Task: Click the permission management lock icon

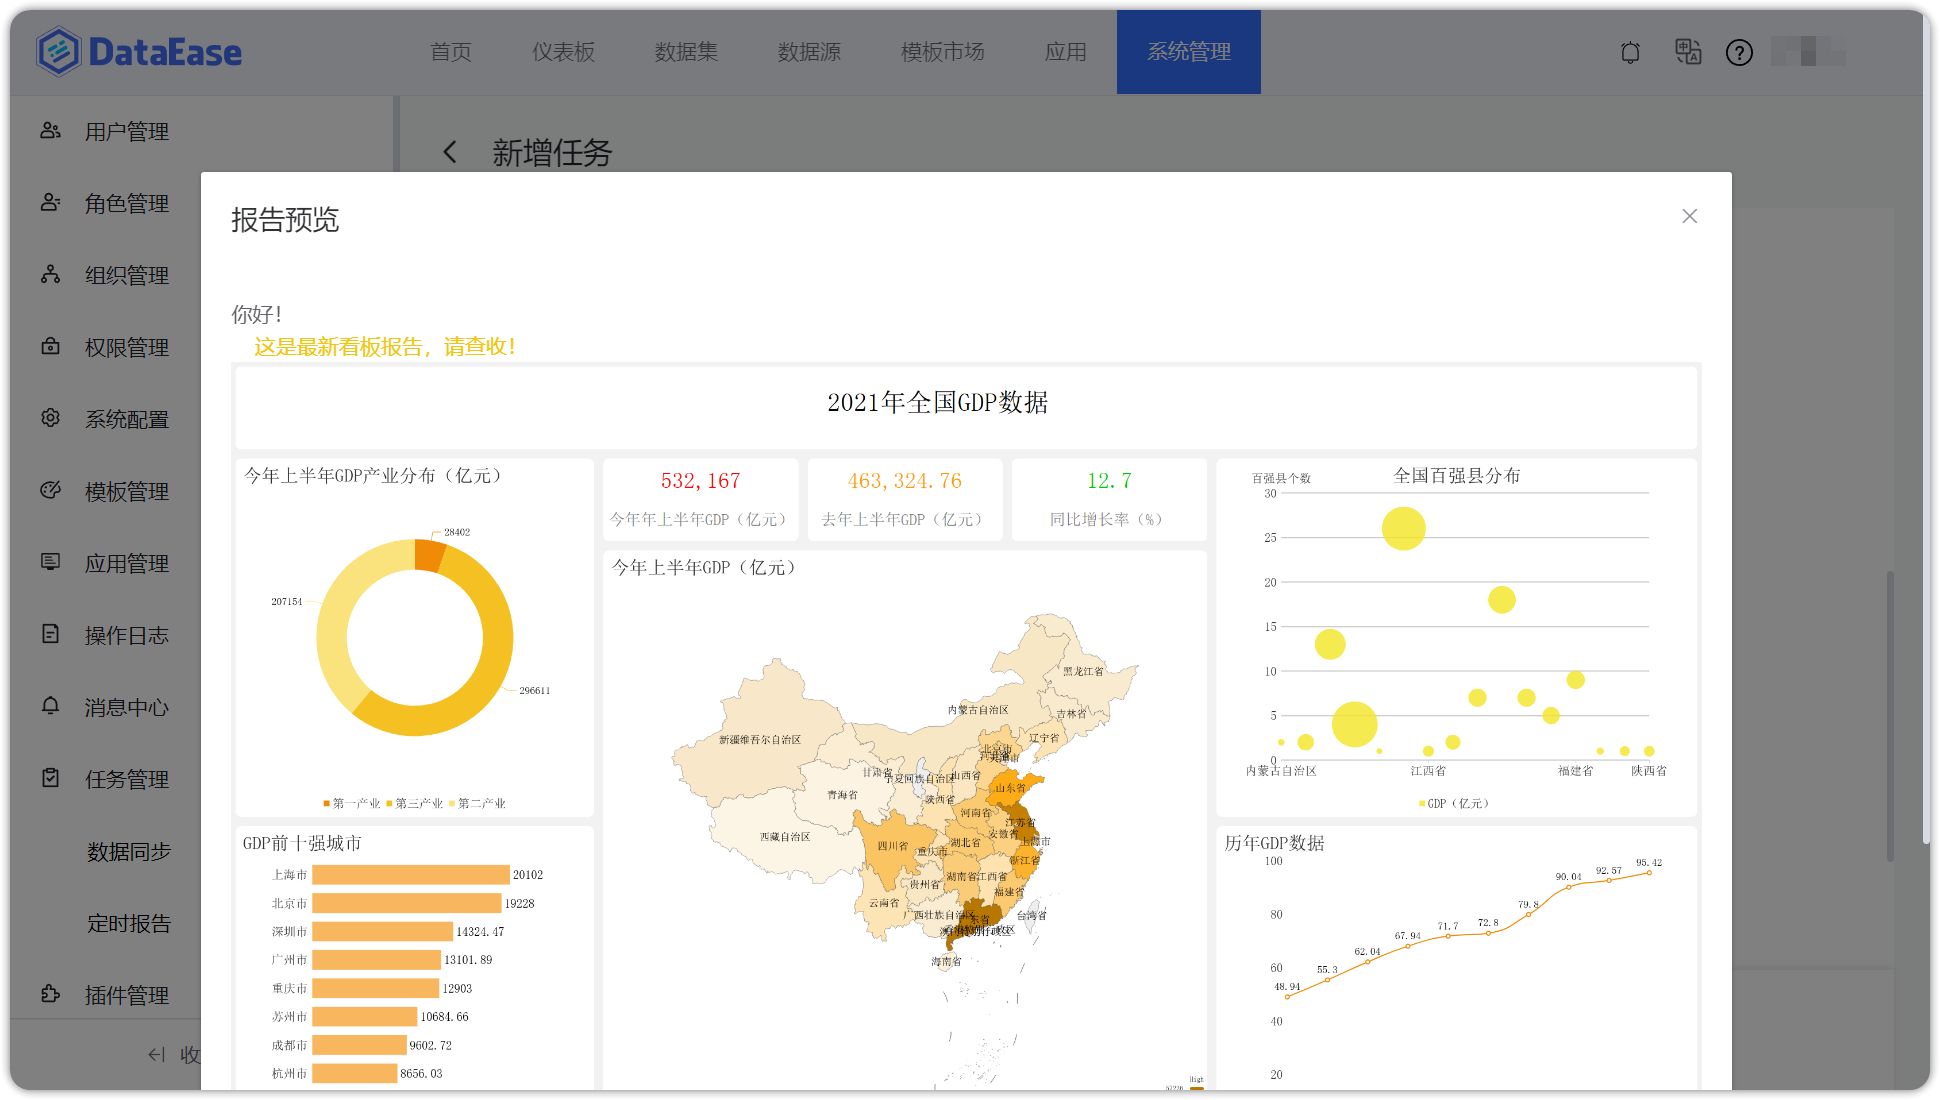Action: pos(50,347)
